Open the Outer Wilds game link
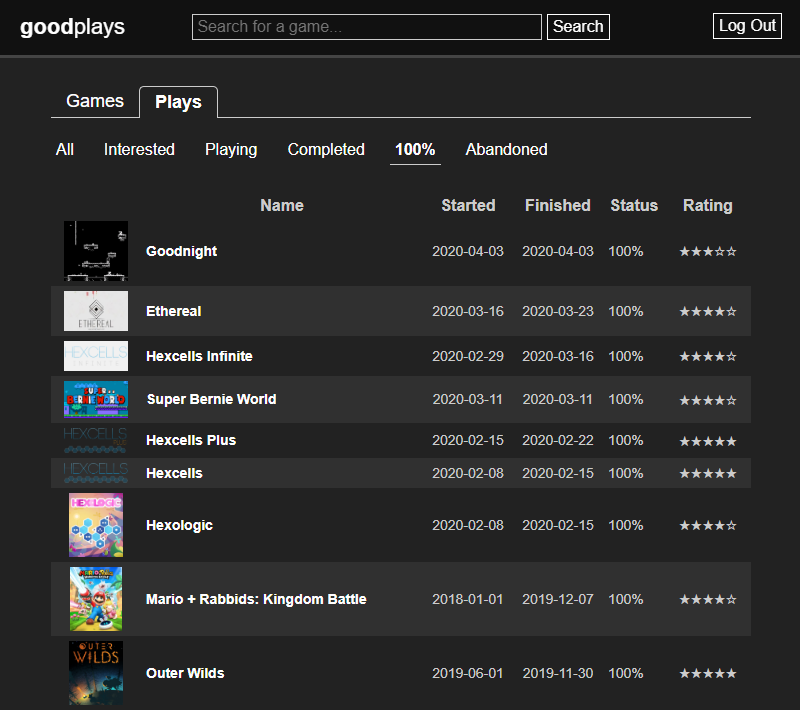Screen dimensions: 800x710 (185, 673)
